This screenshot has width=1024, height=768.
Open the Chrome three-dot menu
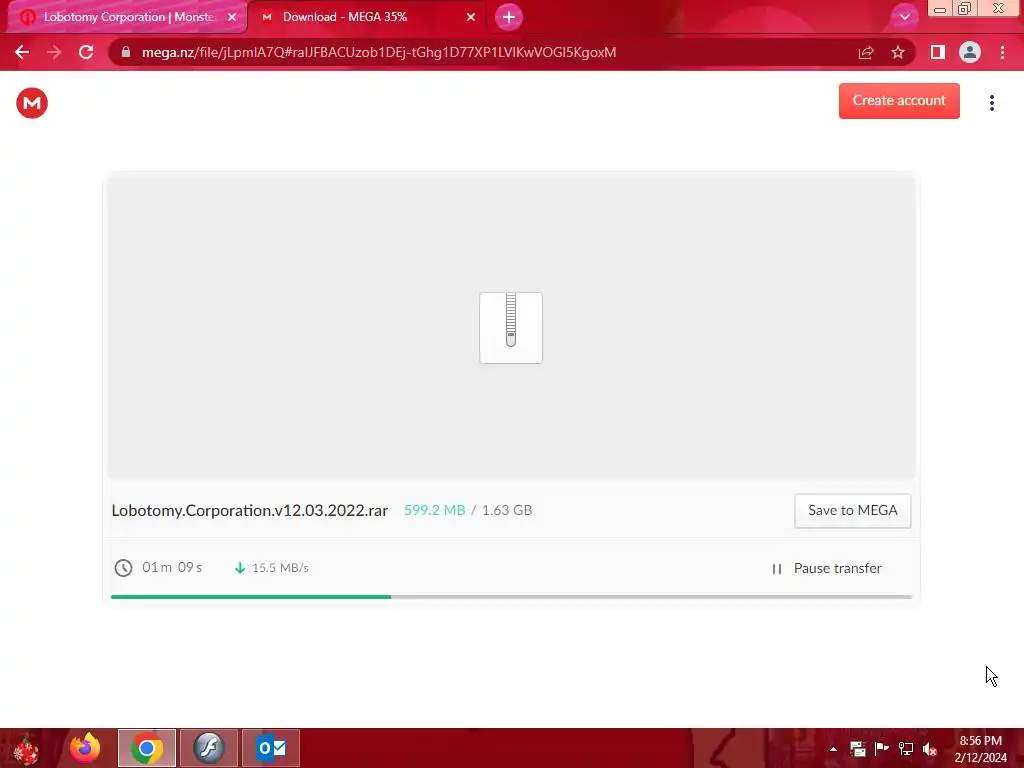tap(1002, 52)
